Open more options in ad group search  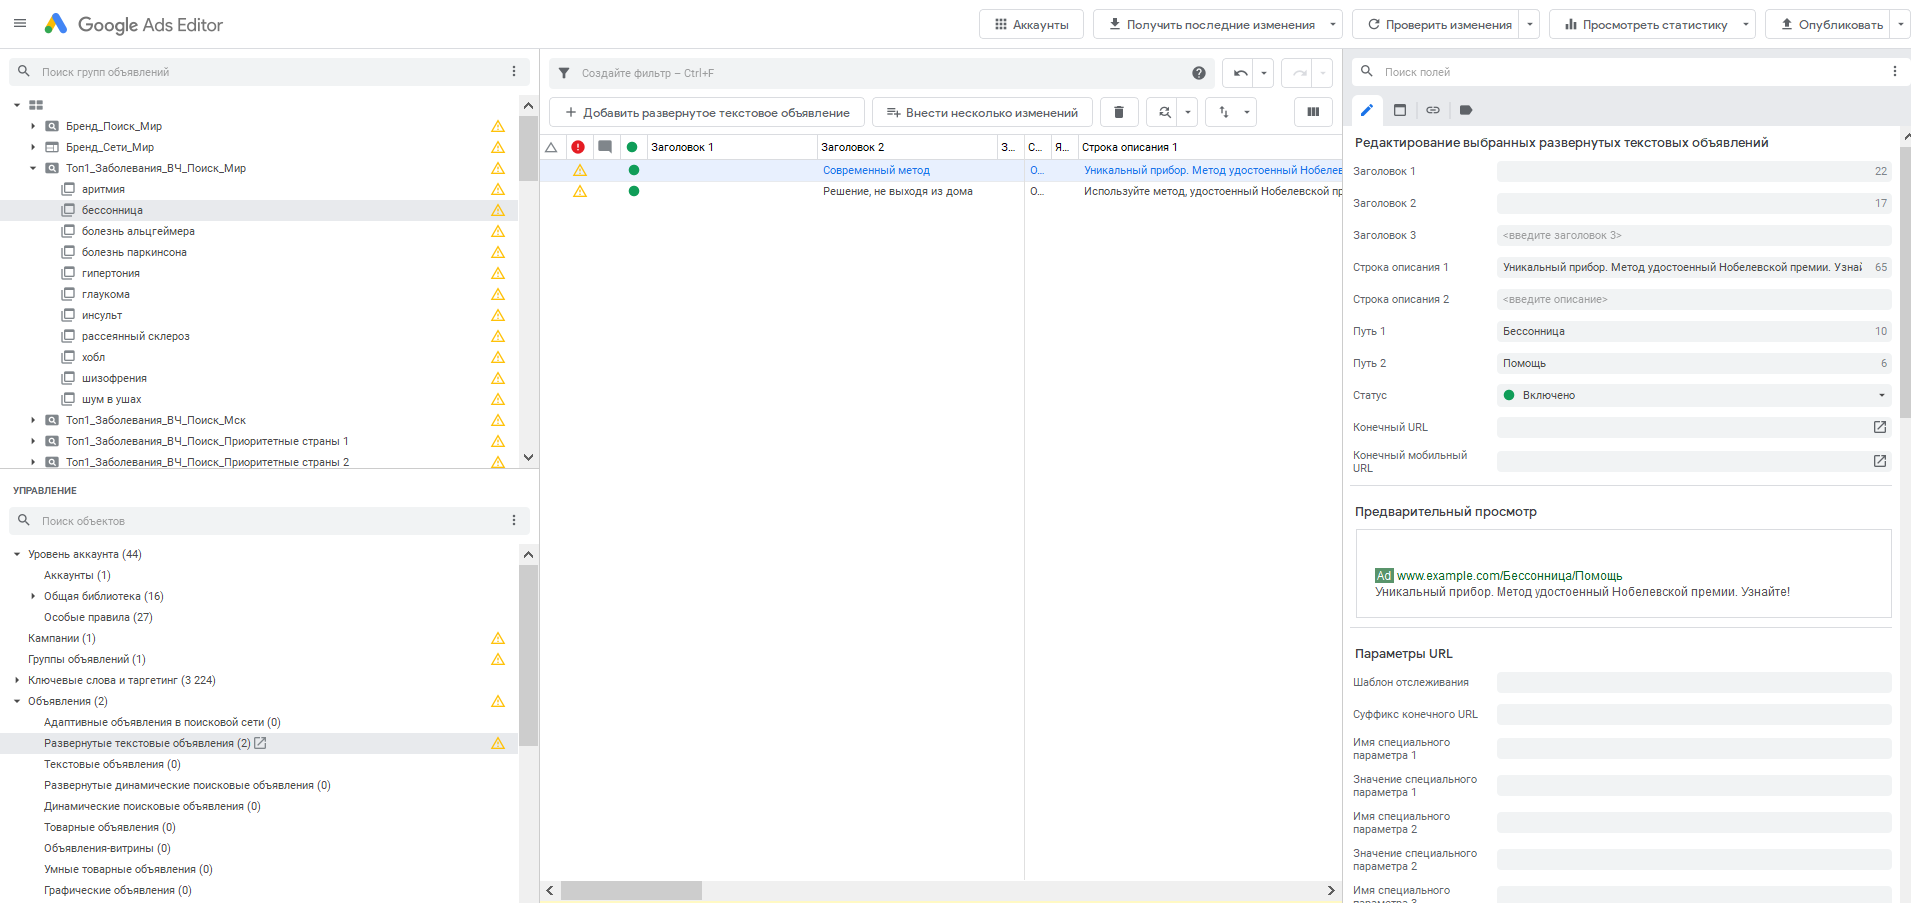pos(514,72)
